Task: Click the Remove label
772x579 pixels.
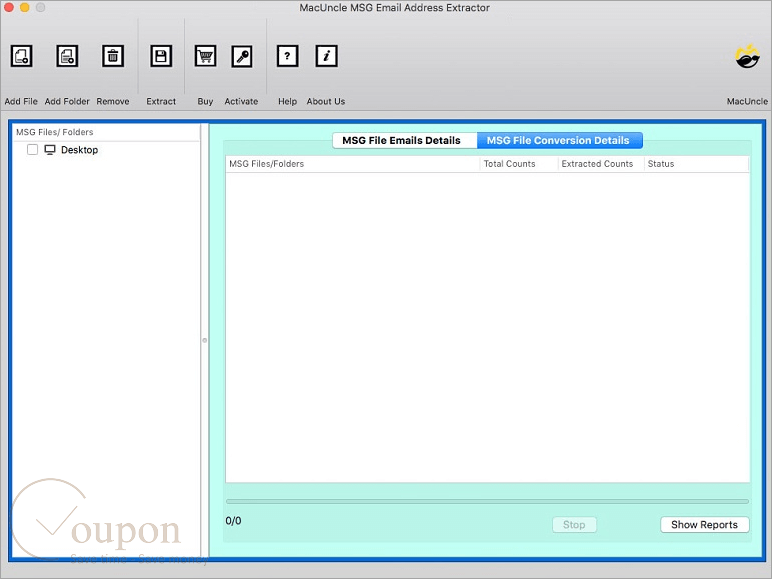Action: tap(113, 101)
